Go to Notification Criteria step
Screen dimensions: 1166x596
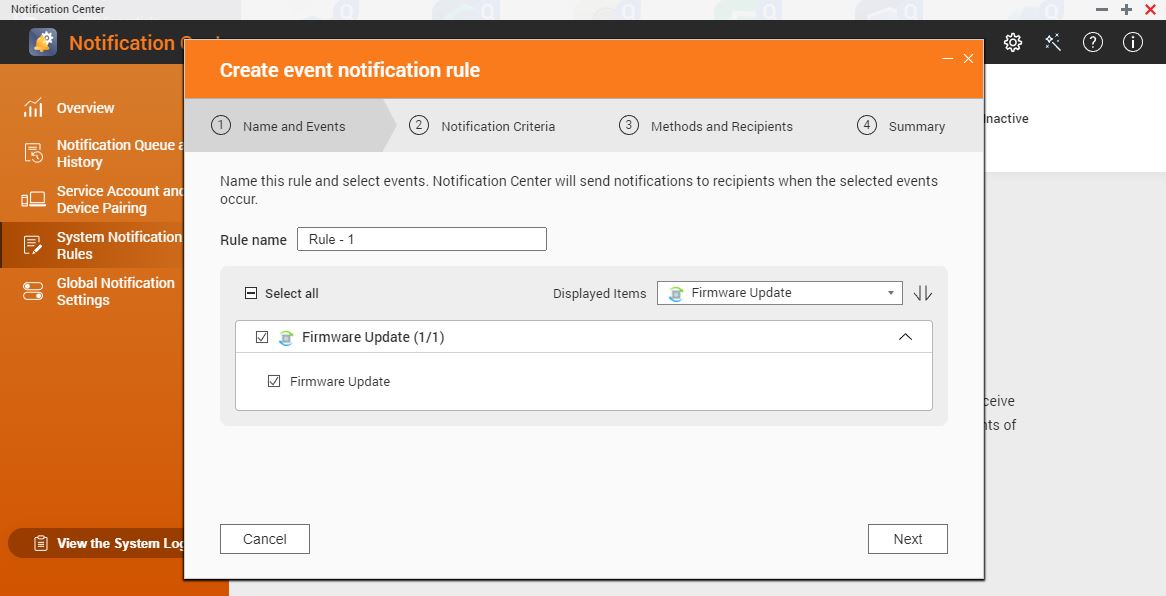click(x=497, y=126)
